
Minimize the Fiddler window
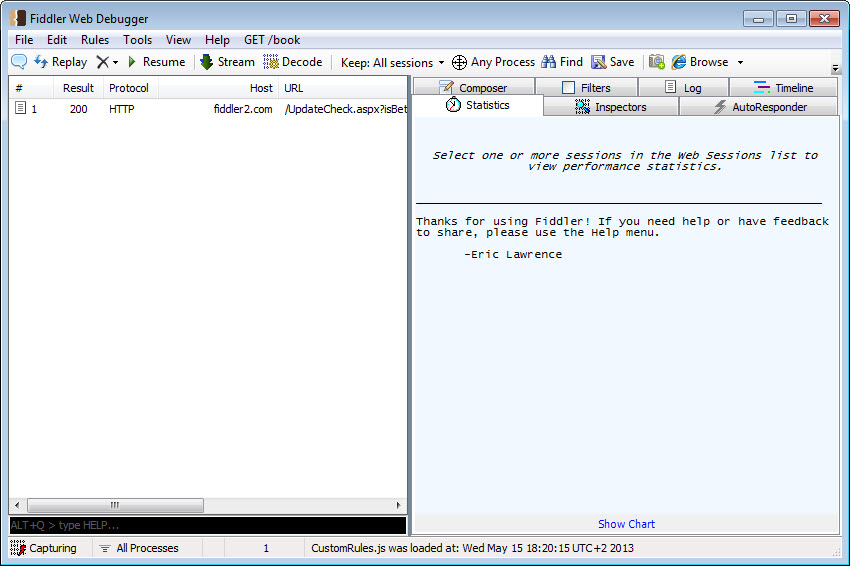click(758, 19)
